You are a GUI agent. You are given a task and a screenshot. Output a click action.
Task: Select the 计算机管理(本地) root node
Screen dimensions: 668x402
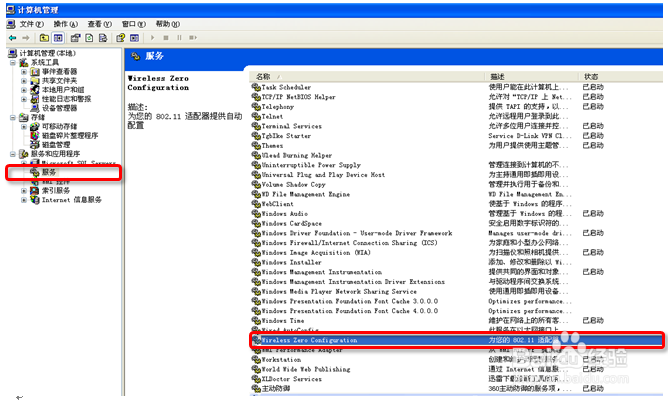47,53
